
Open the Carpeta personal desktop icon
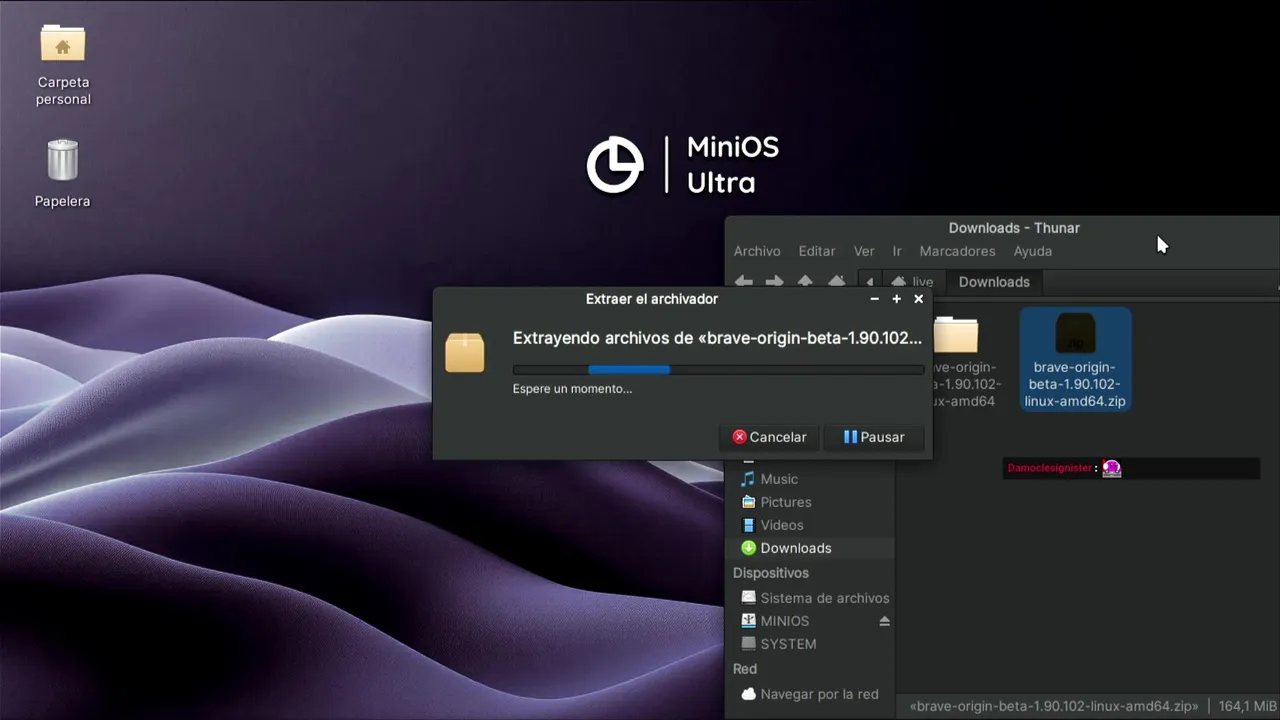point(63,65)
